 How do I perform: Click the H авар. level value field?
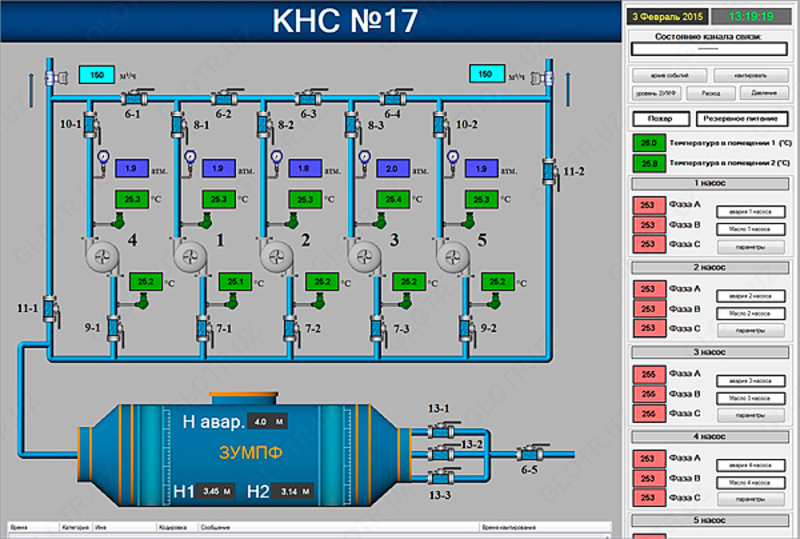click(269, 421)
